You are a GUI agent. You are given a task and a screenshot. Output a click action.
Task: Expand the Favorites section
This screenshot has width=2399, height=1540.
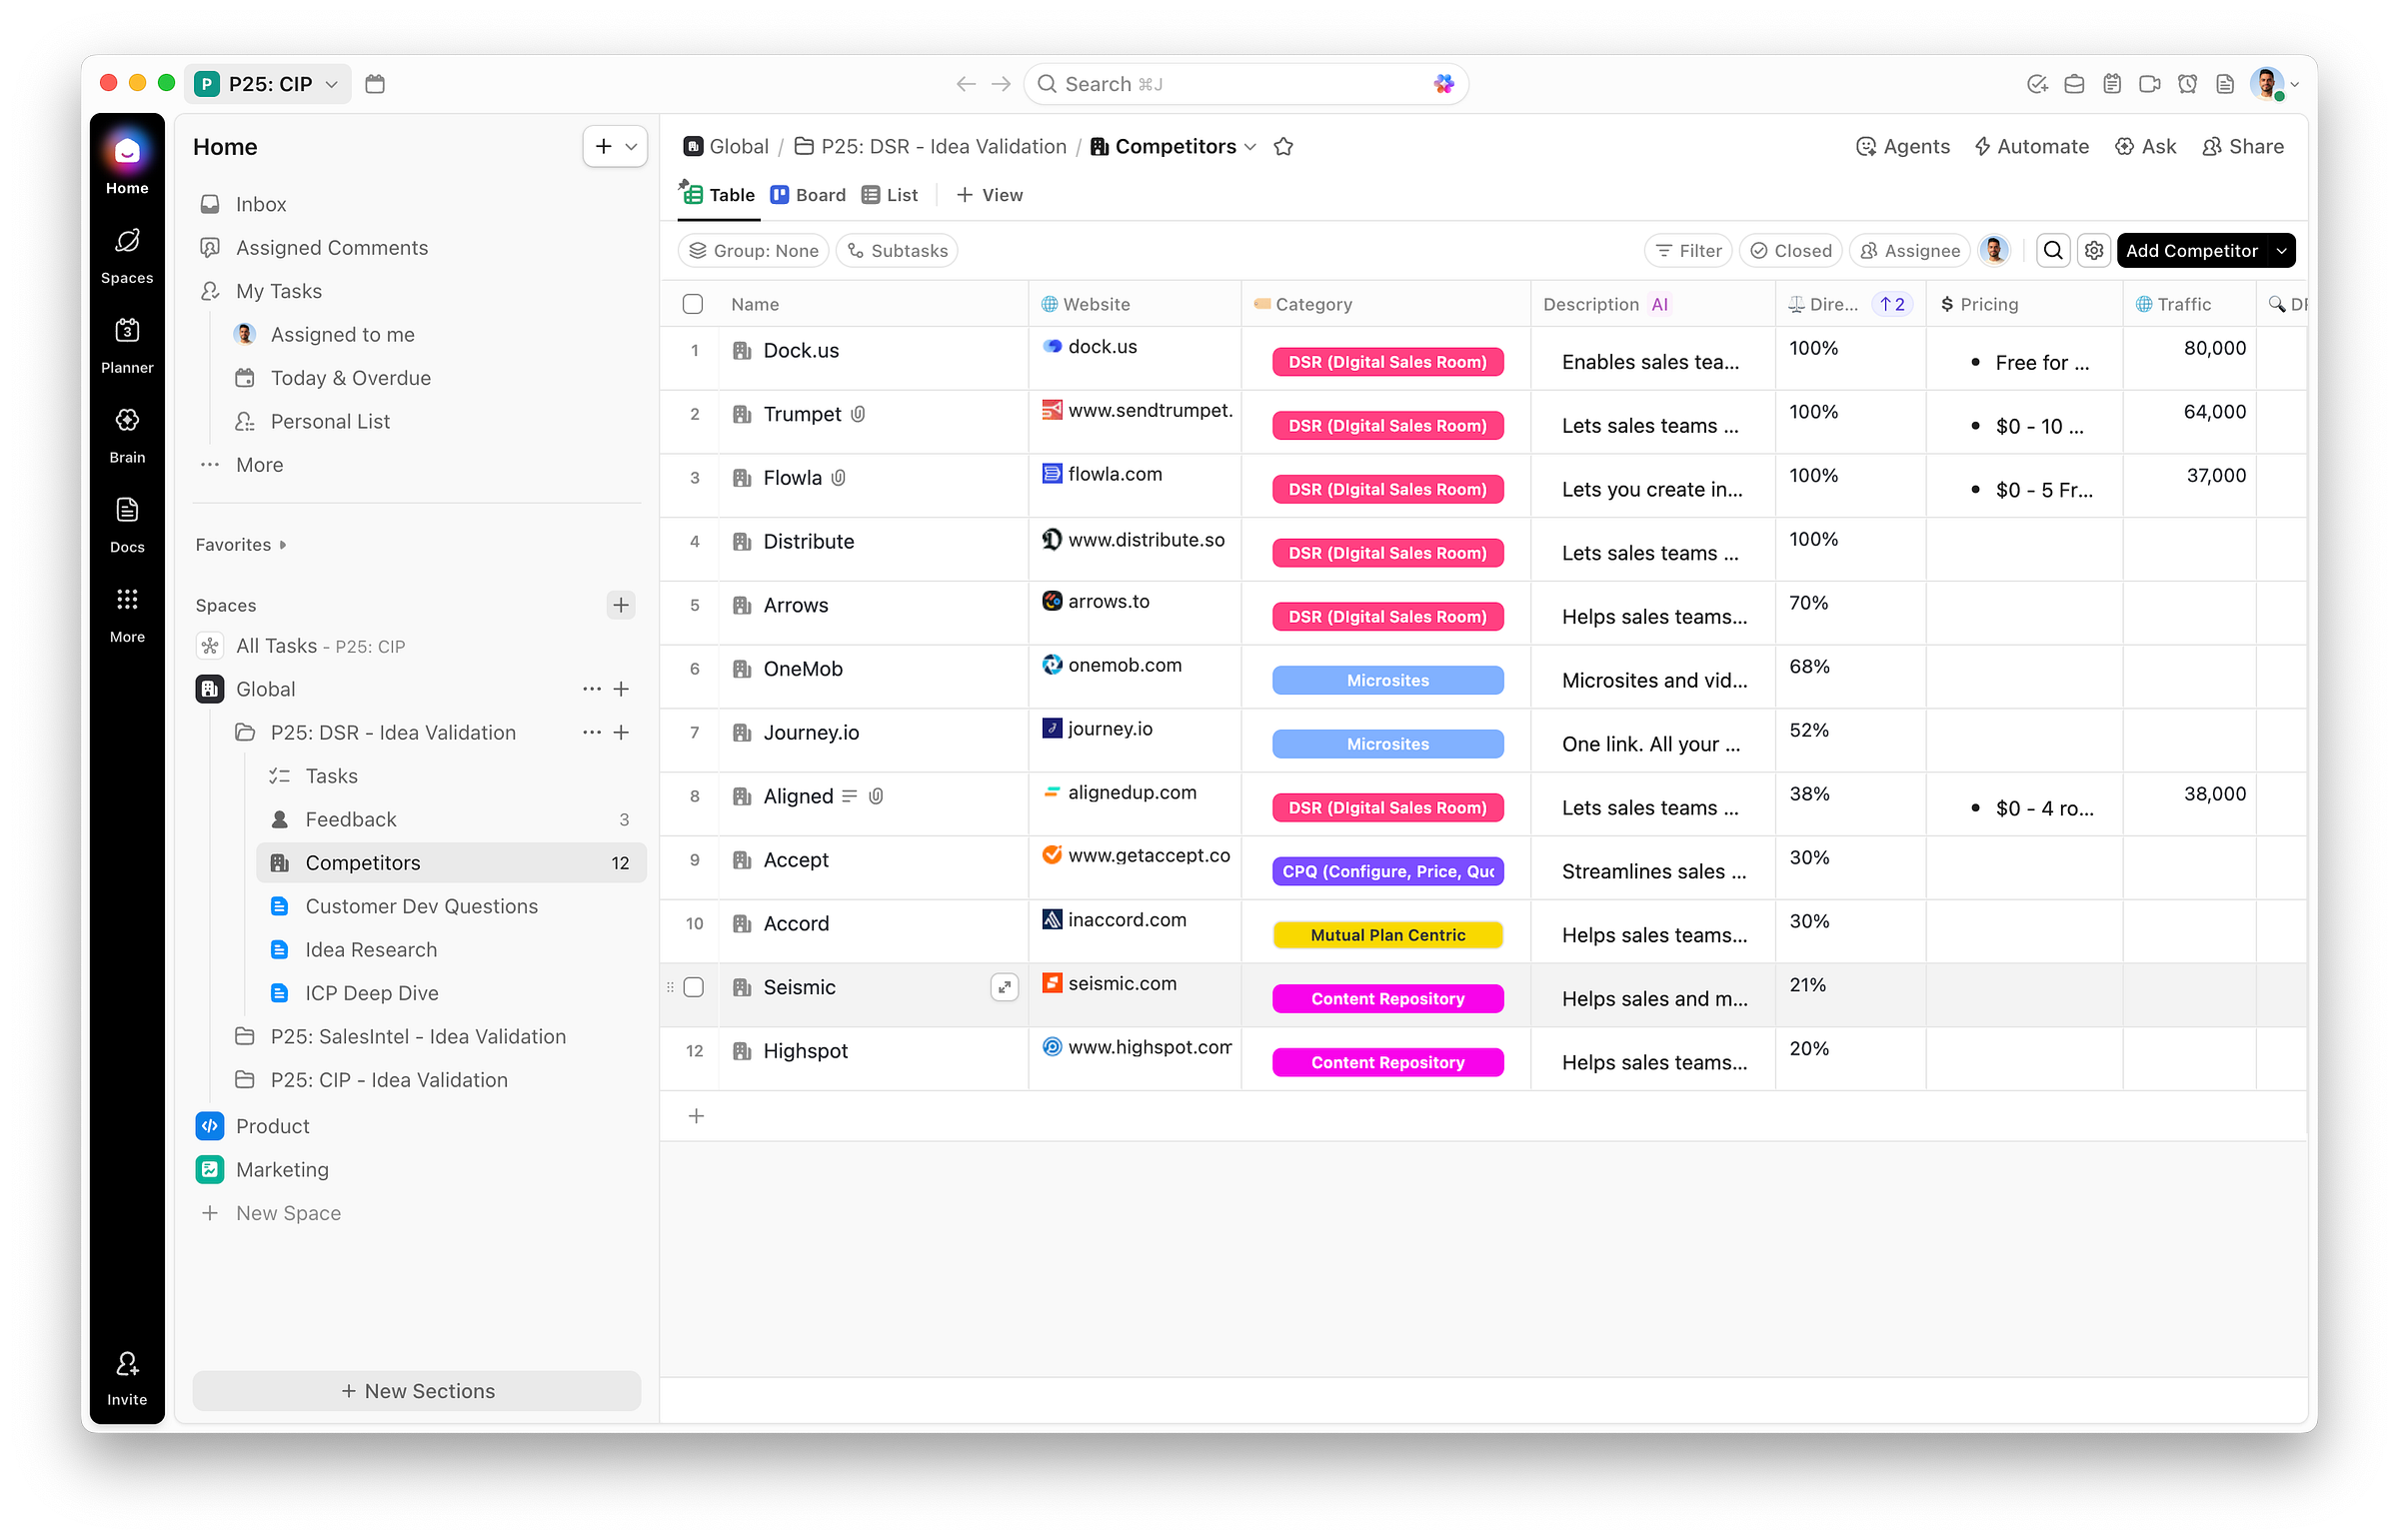(241, 544)
